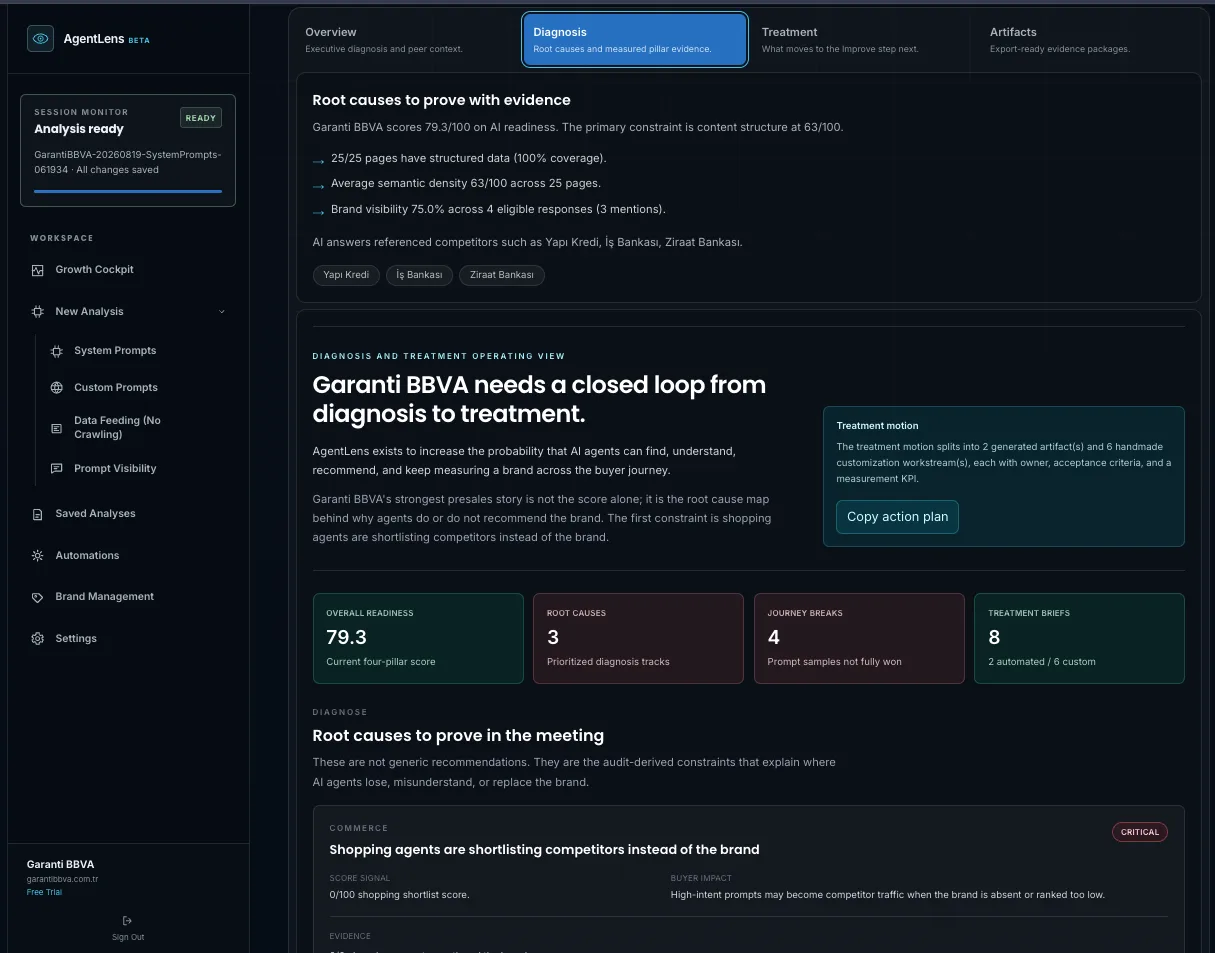Click the Root Causes 3 card
The width and height of the screenshot is (1215, 953).
[638, 639]
